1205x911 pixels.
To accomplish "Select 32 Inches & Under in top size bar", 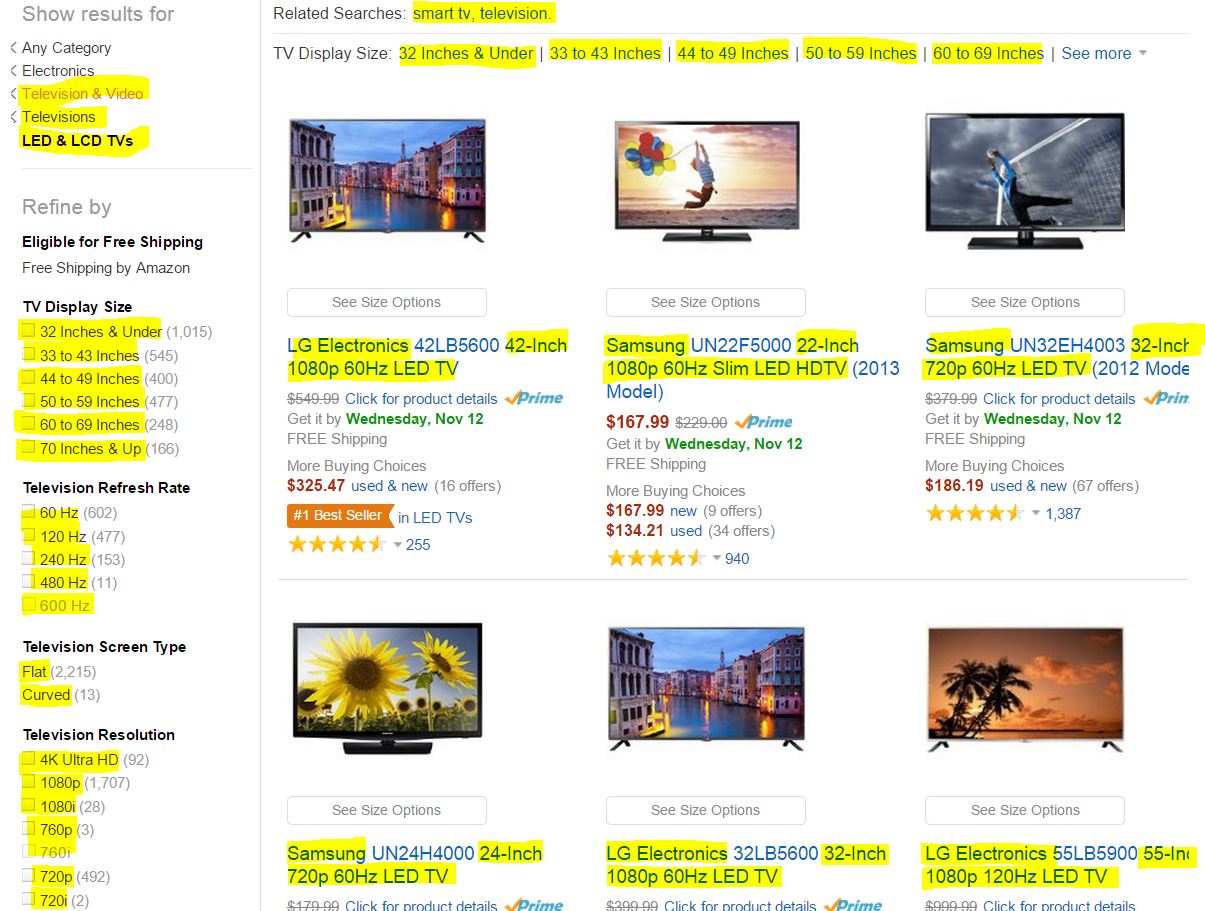I will click(x=466, y=53).
